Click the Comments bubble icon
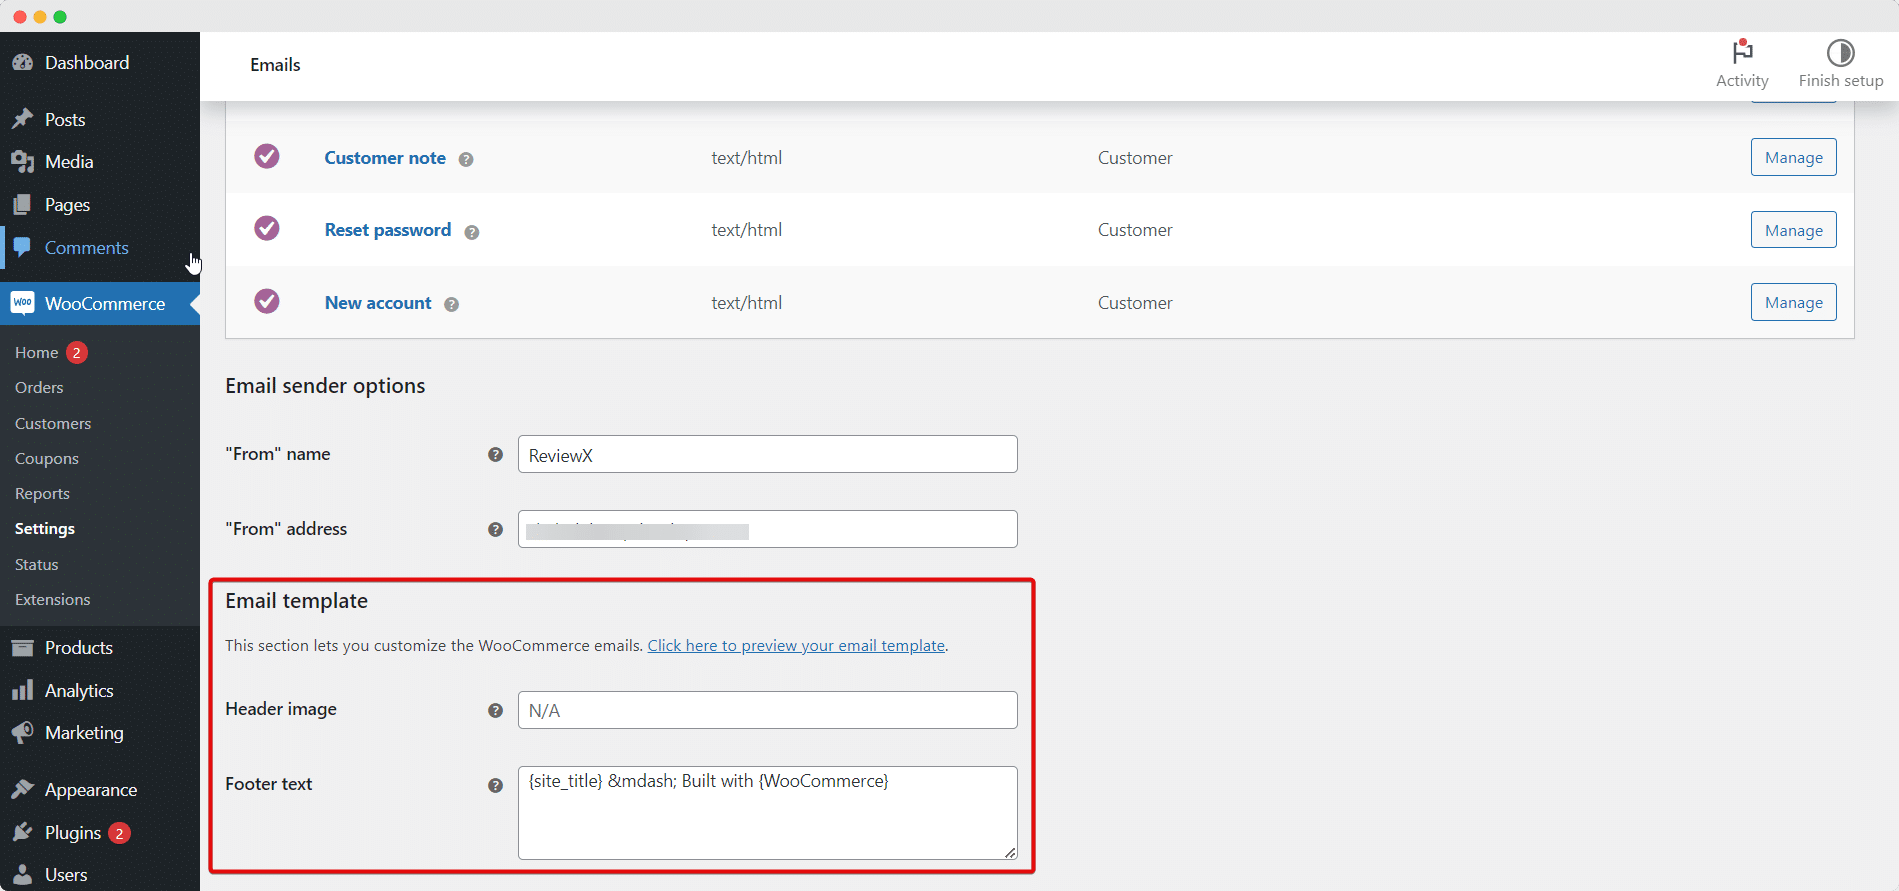 tap(22, 247)
